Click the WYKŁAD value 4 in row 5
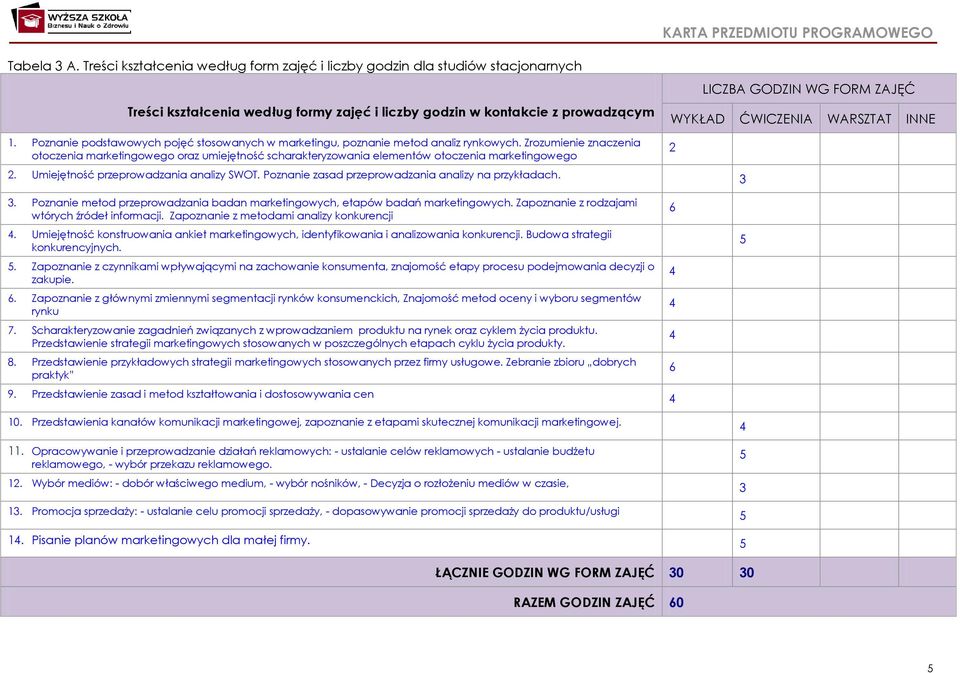 [672, 271]
